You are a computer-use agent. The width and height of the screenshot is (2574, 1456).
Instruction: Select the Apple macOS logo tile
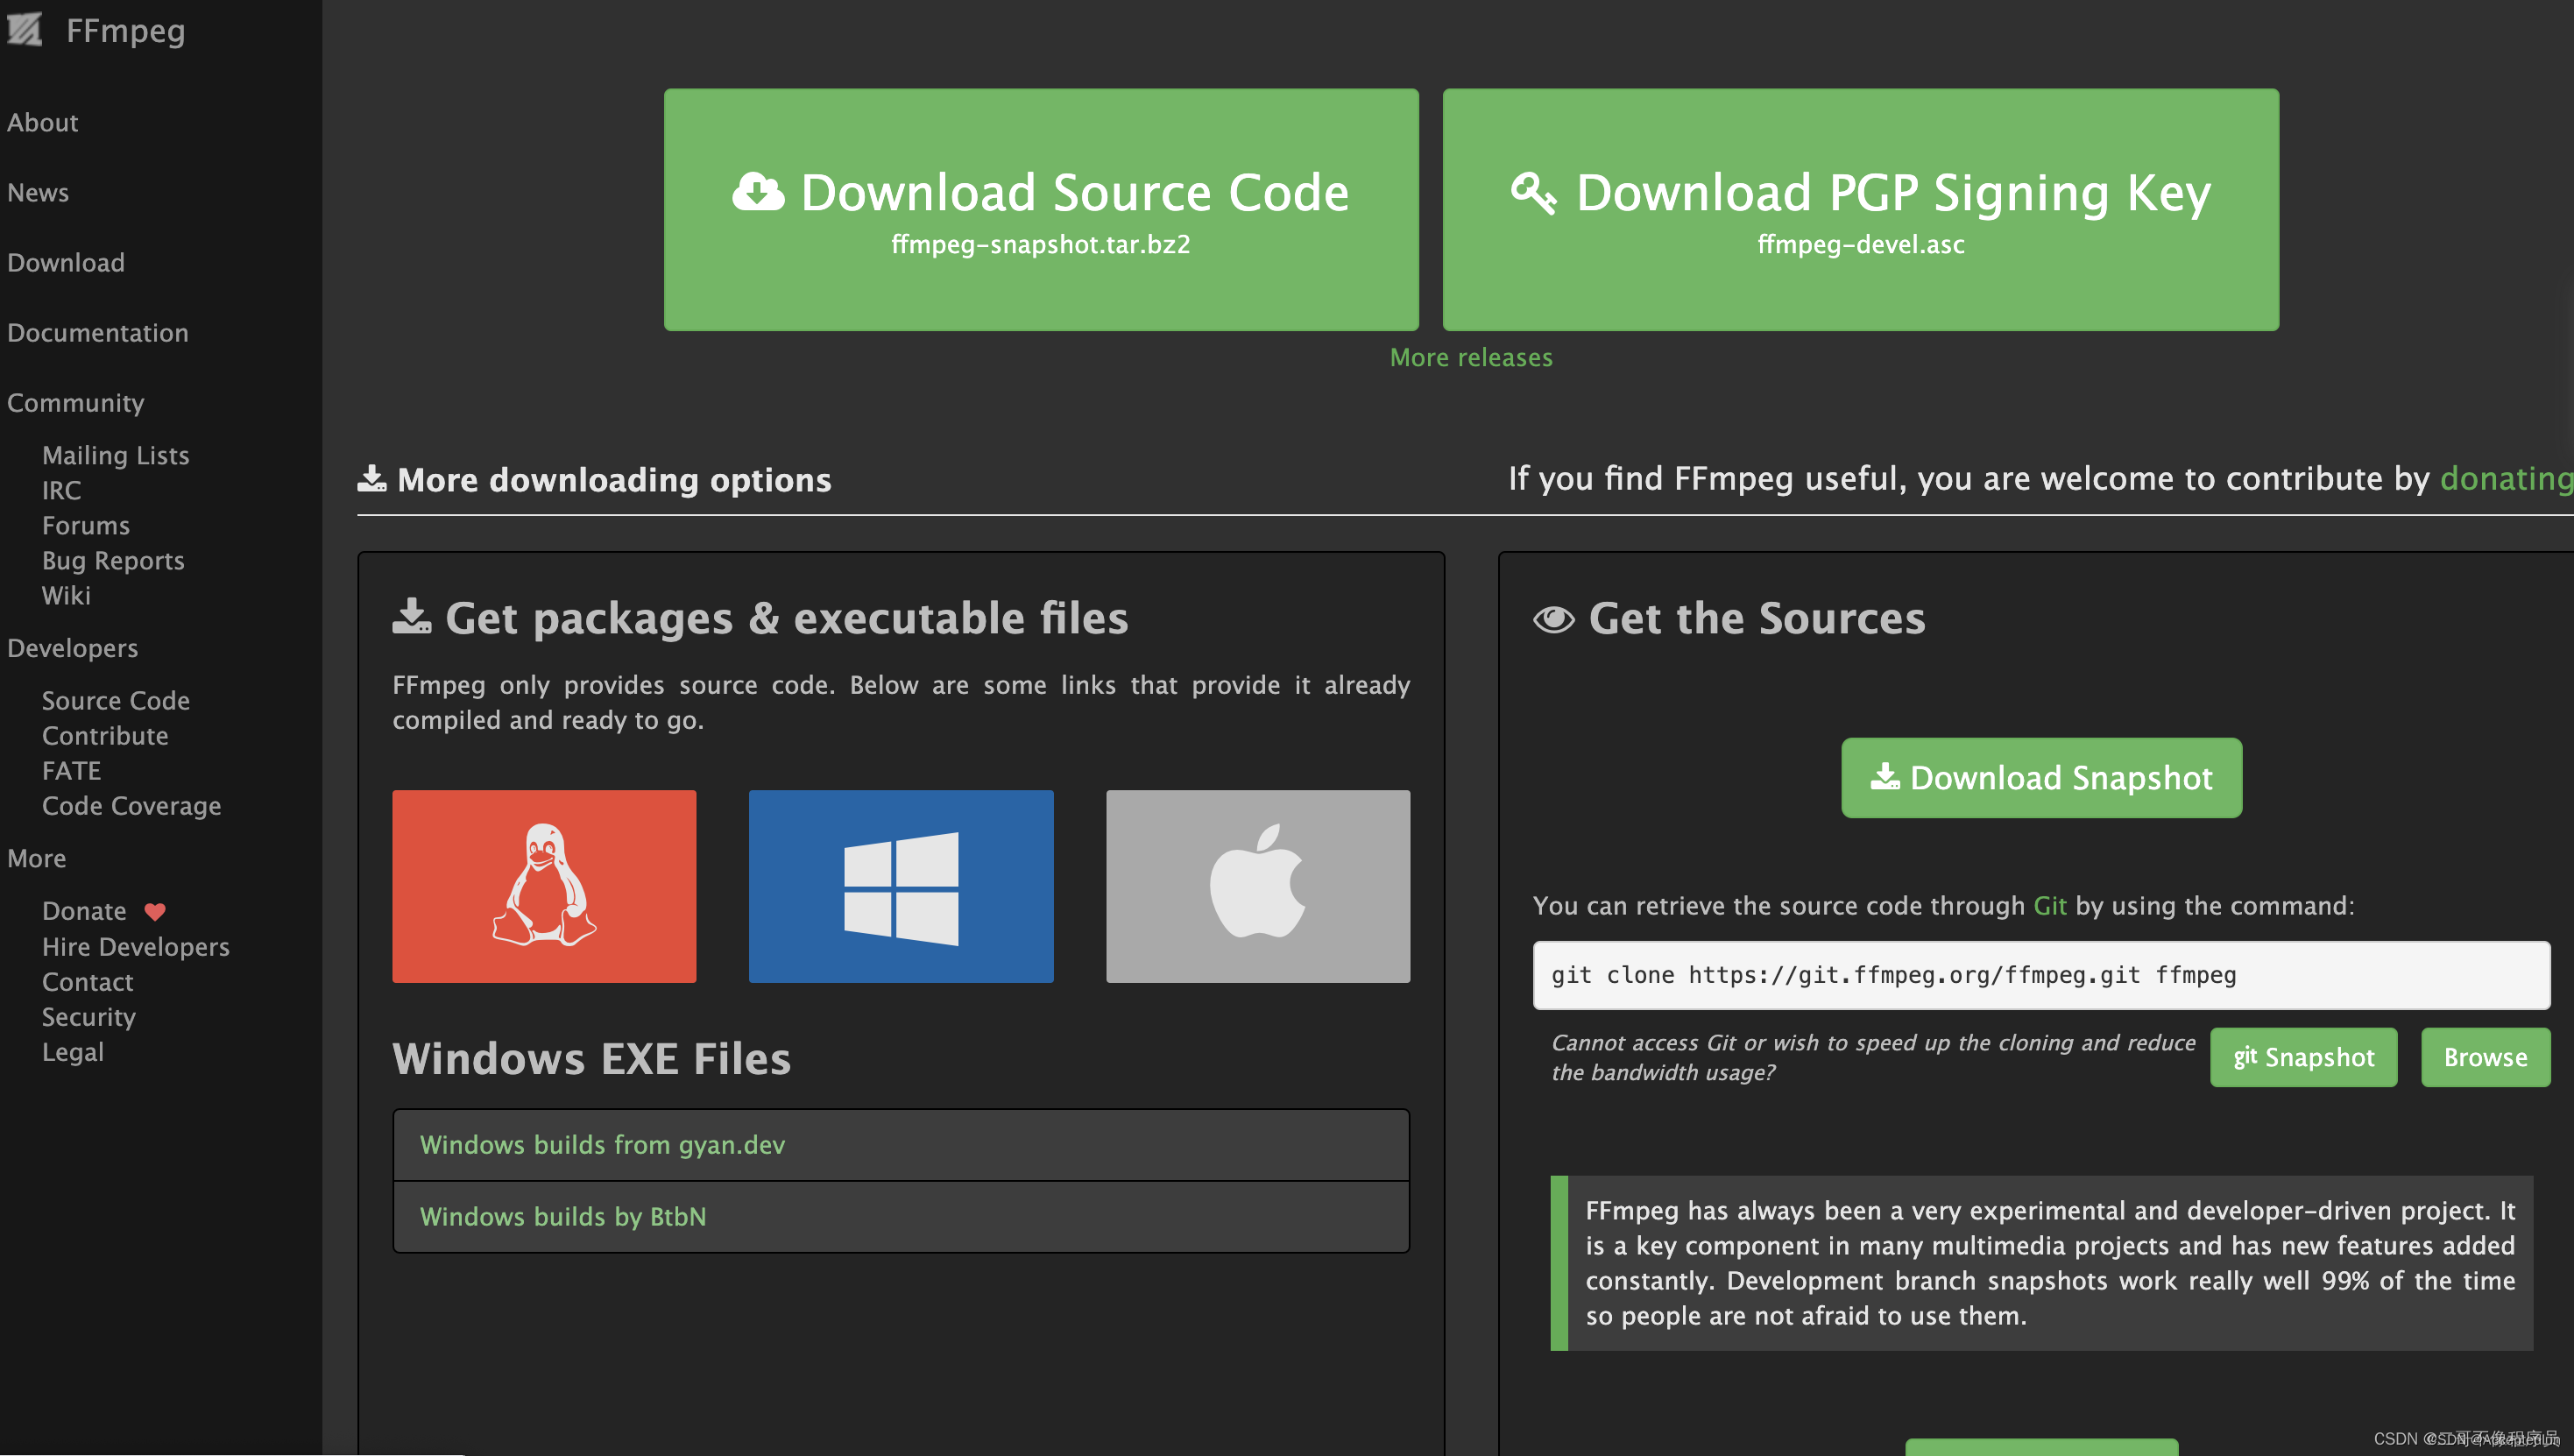(x=1257, y=886)
